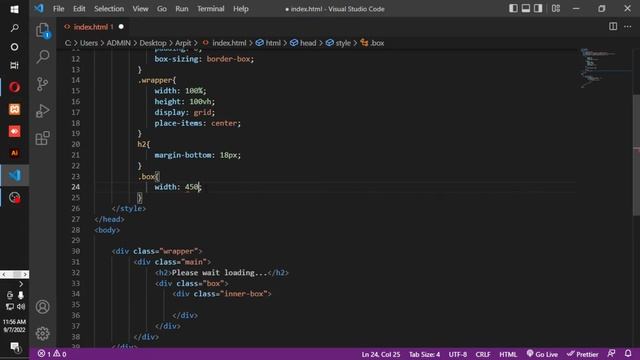This screenshot has height=360, width=640.
Task: Open the Source Control view
Action: pyautogui.click(x=42, y=84)
